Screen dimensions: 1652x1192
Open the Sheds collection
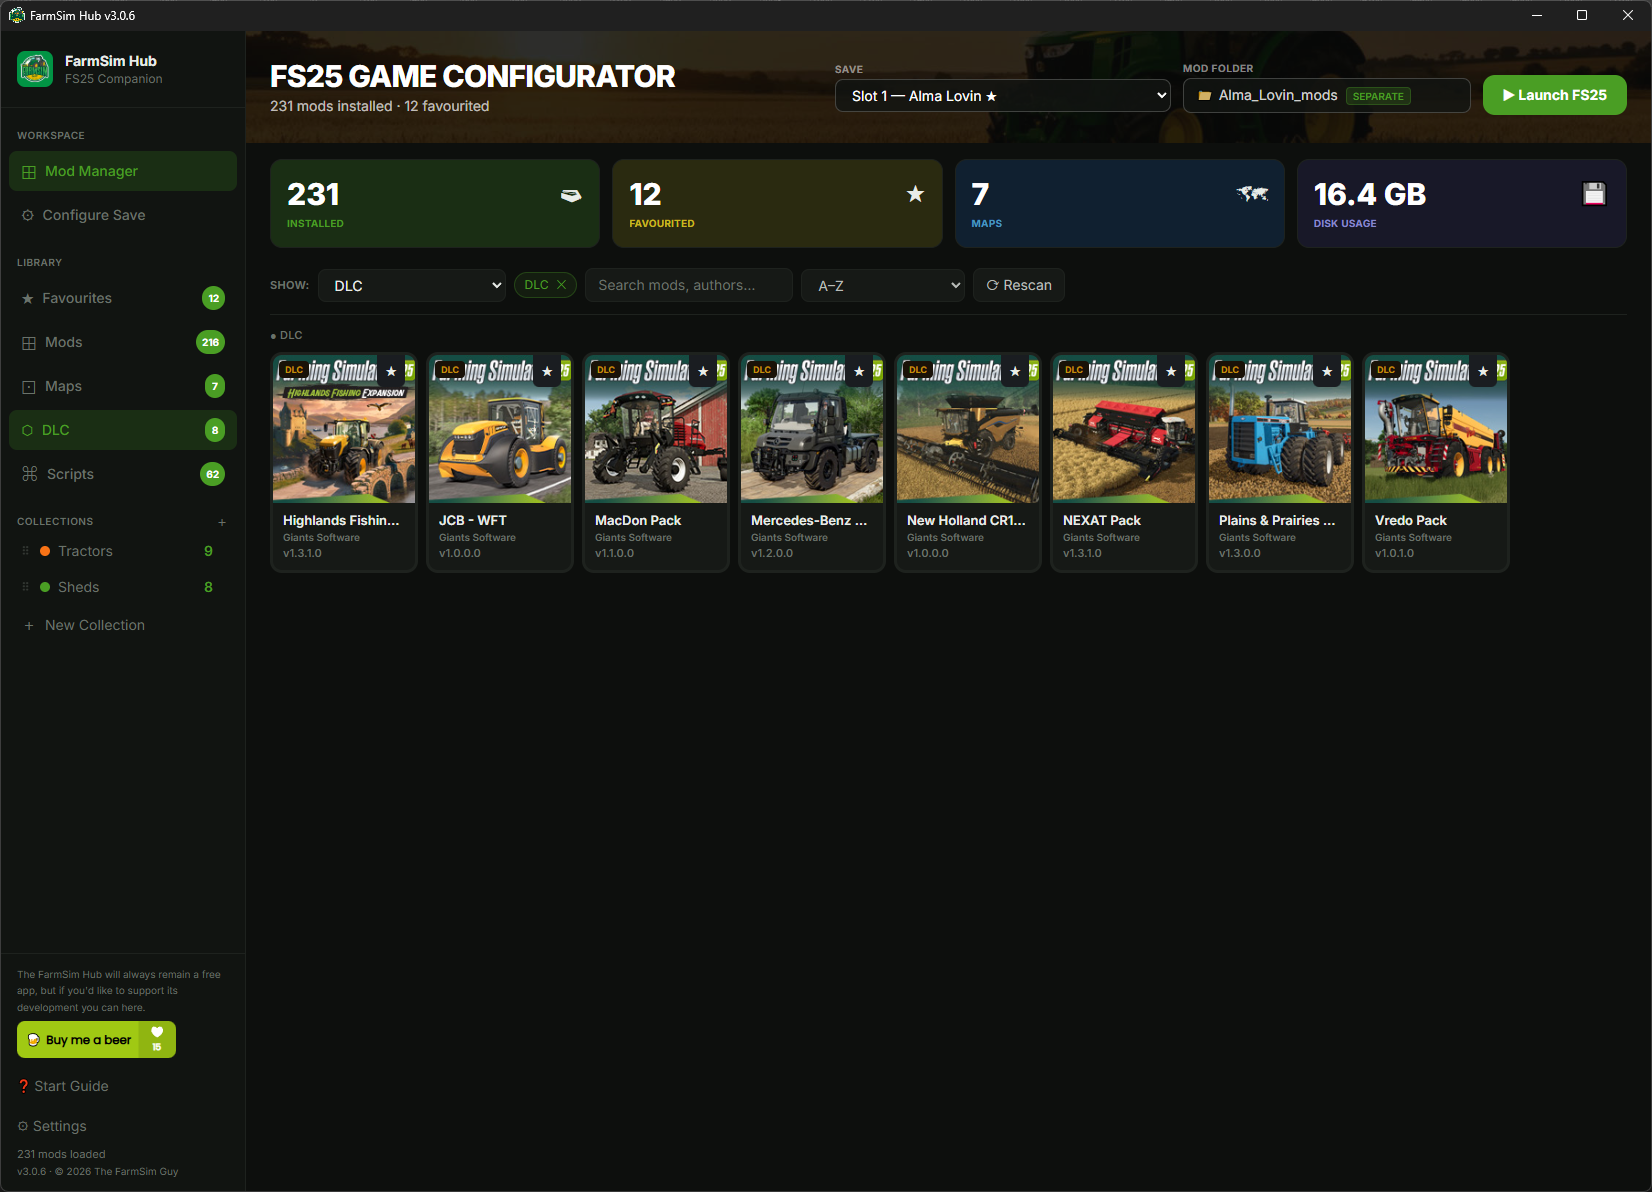tap(123, 587)
